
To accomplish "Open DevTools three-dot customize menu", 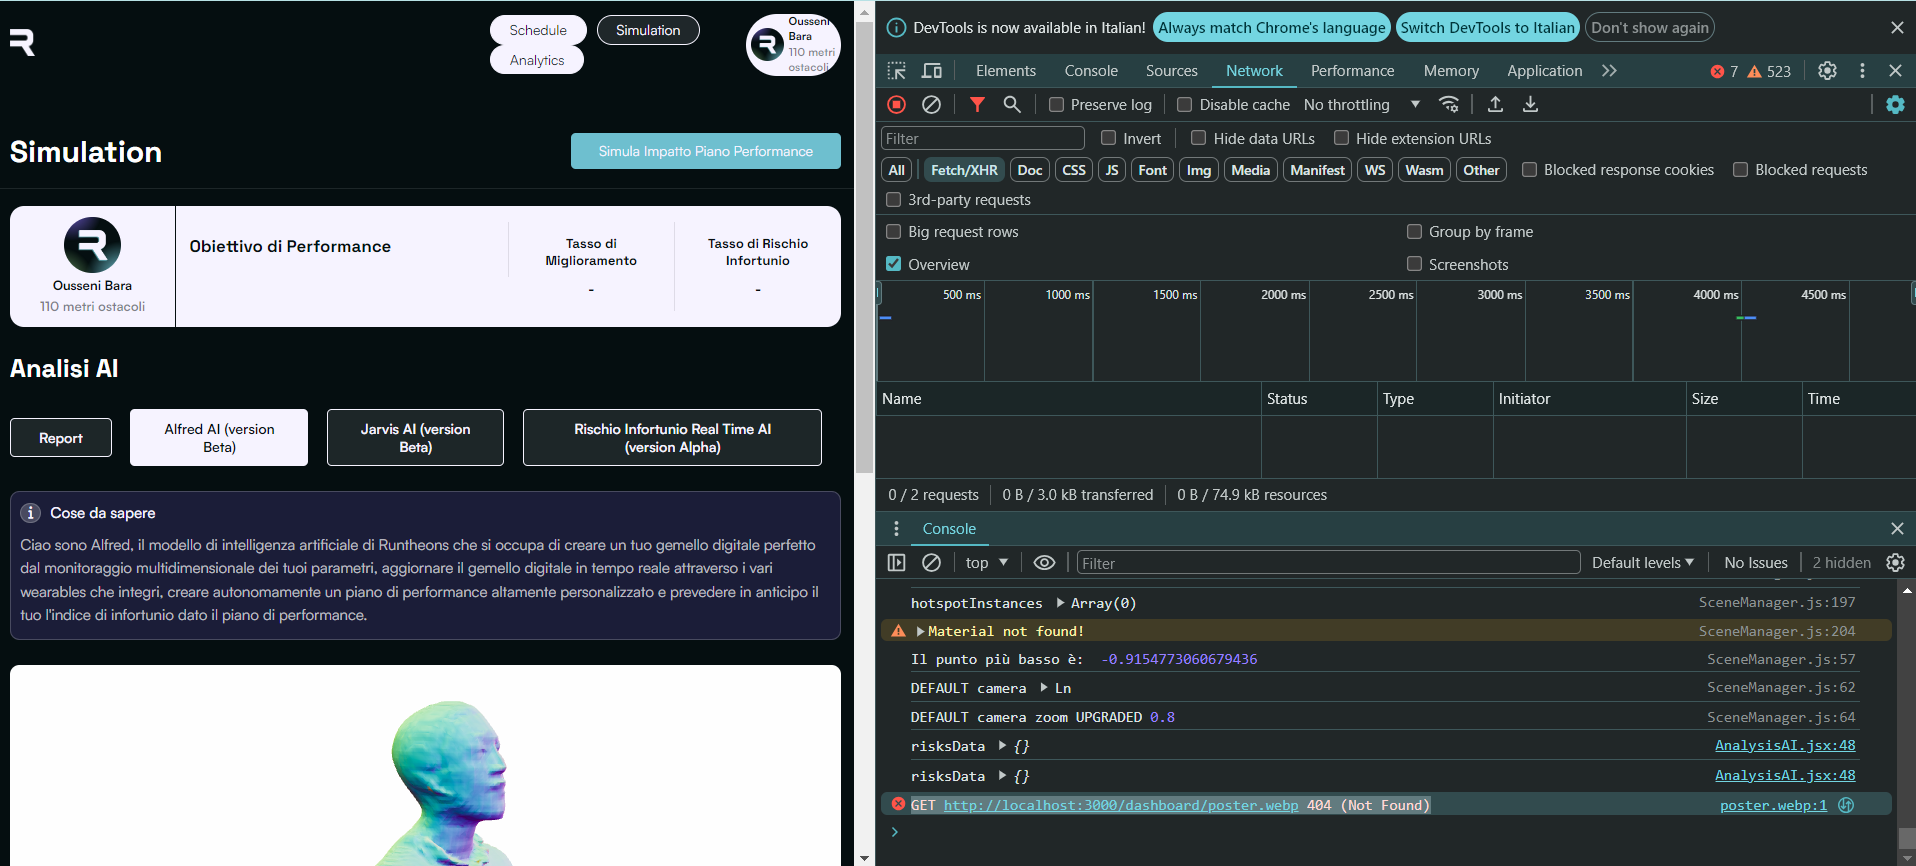I will [x=1862, y=71].
